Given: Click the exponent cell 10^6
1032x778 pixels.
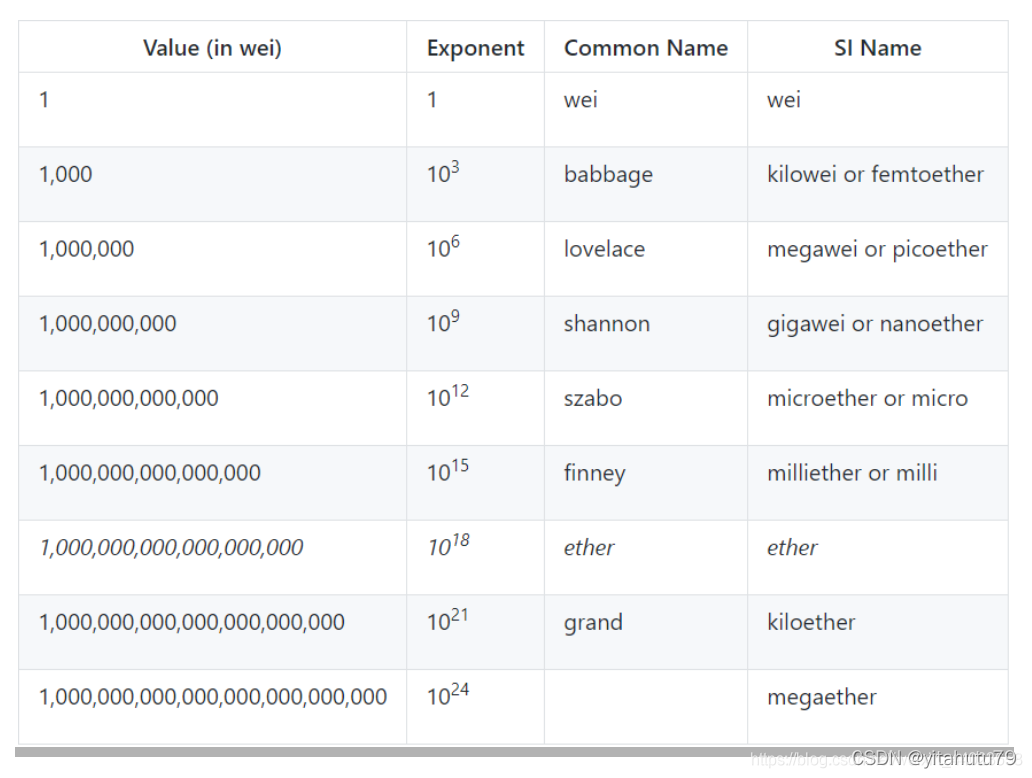Looking at the screenshot, I should (443, 247).
